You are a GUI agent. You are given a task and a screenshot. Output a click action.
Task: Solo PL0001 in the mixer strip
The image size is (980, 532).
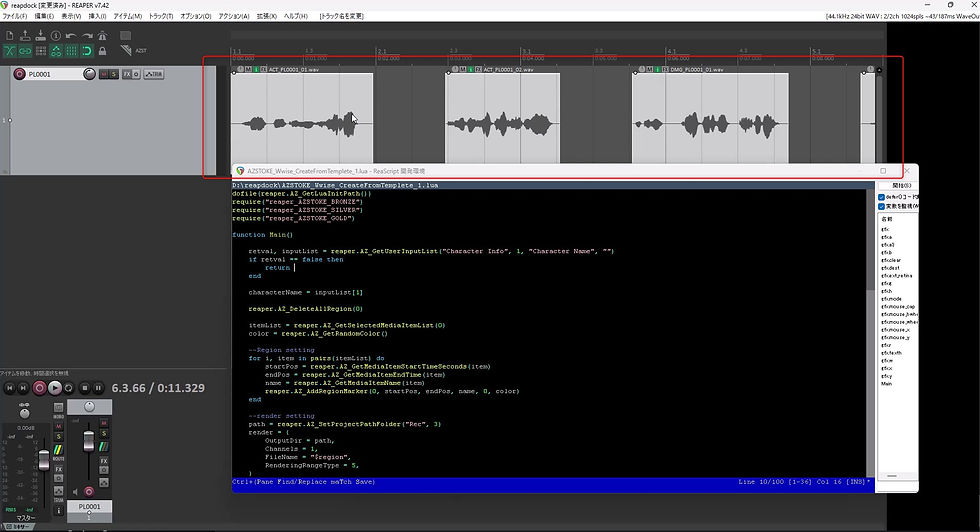[104, 434]
